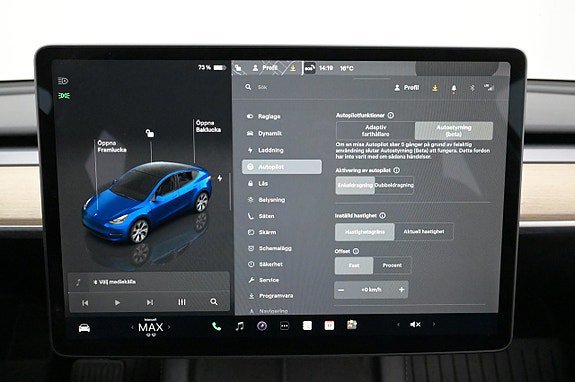Screen dimensions: 575x382
Task: Show info for Inställd hastighet
Action: pyautogui.click(x=382, y=216)
